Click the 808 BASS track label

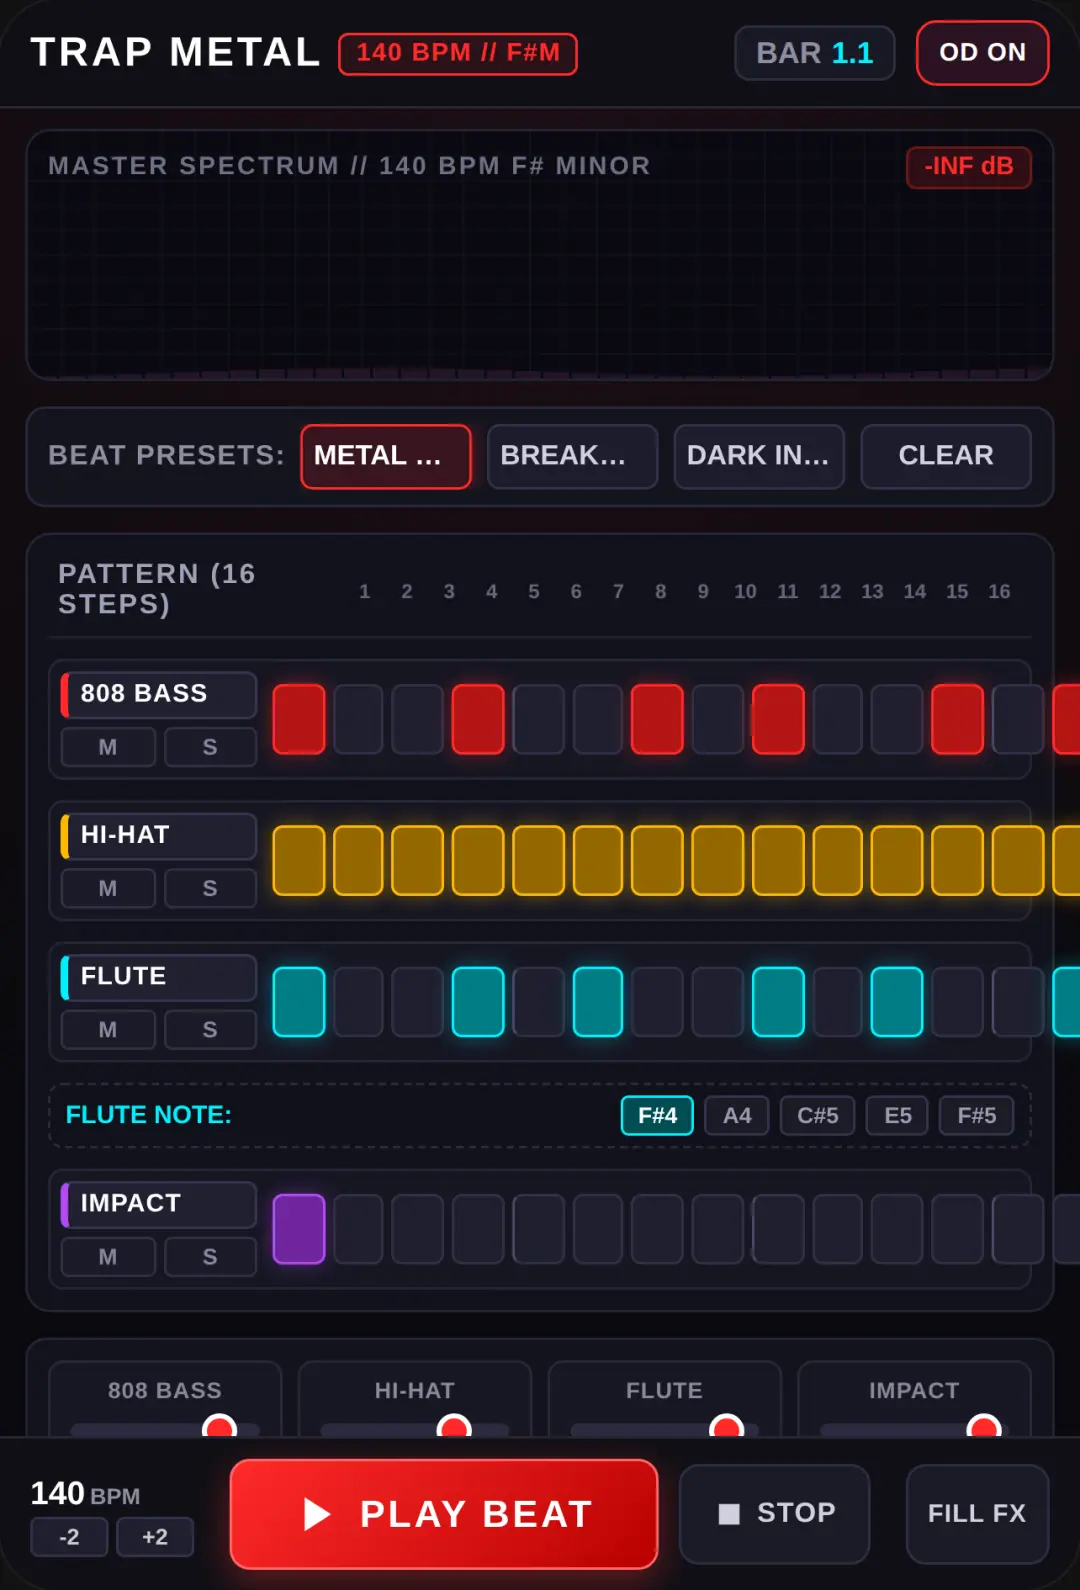(x=159, y=694)
